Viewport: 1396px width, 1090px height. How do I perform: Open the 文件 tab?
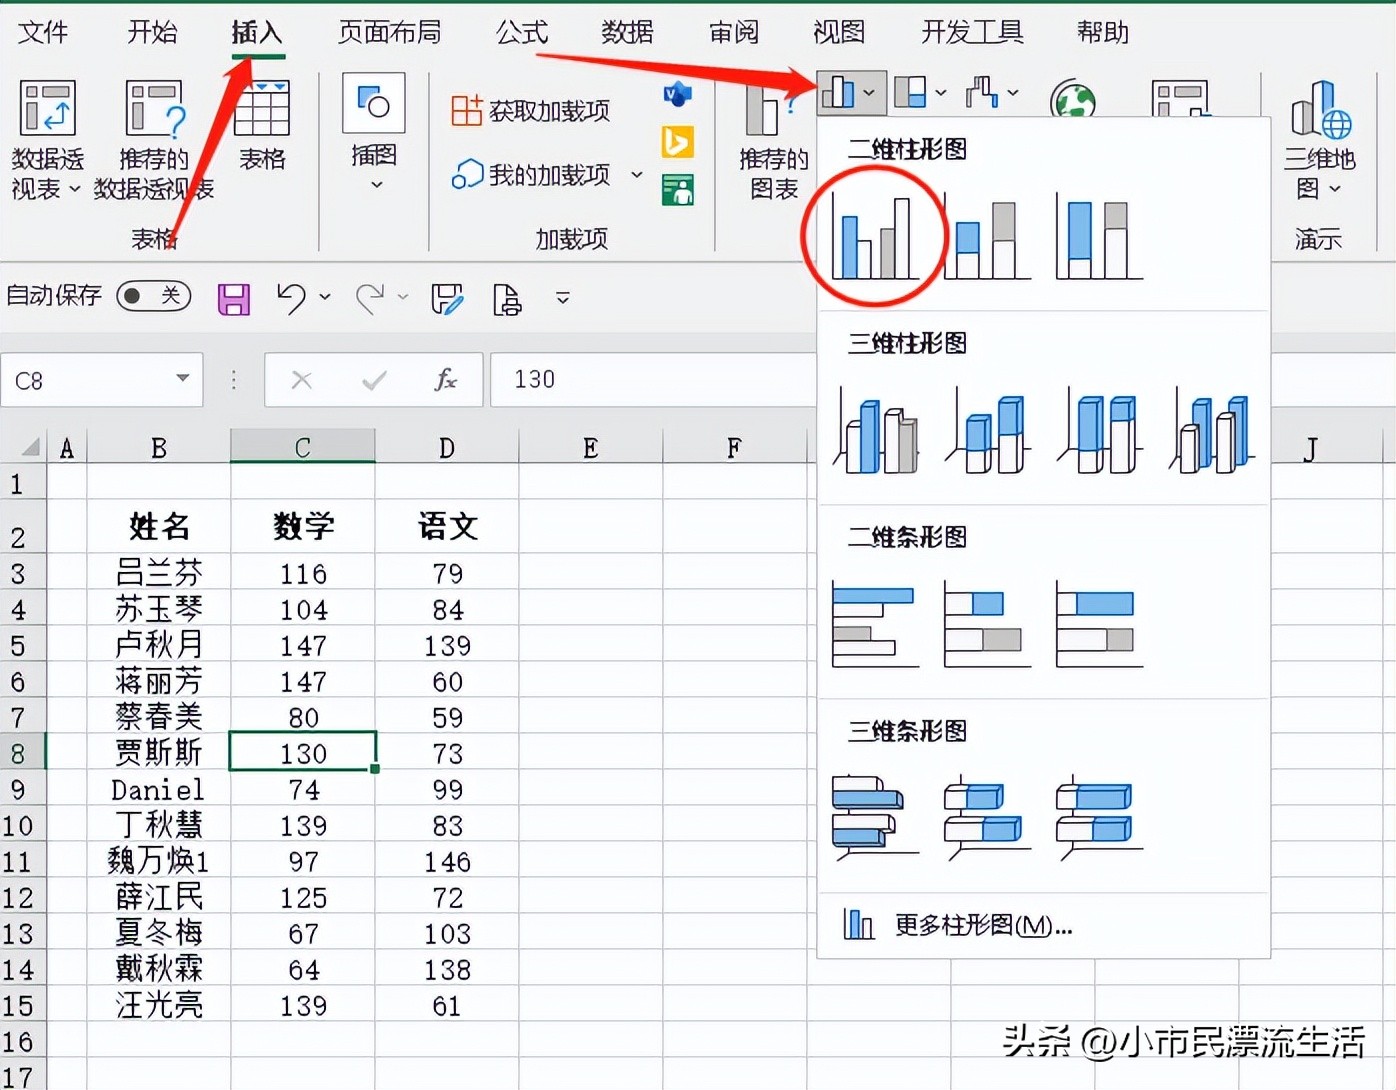tap(43, 32)
